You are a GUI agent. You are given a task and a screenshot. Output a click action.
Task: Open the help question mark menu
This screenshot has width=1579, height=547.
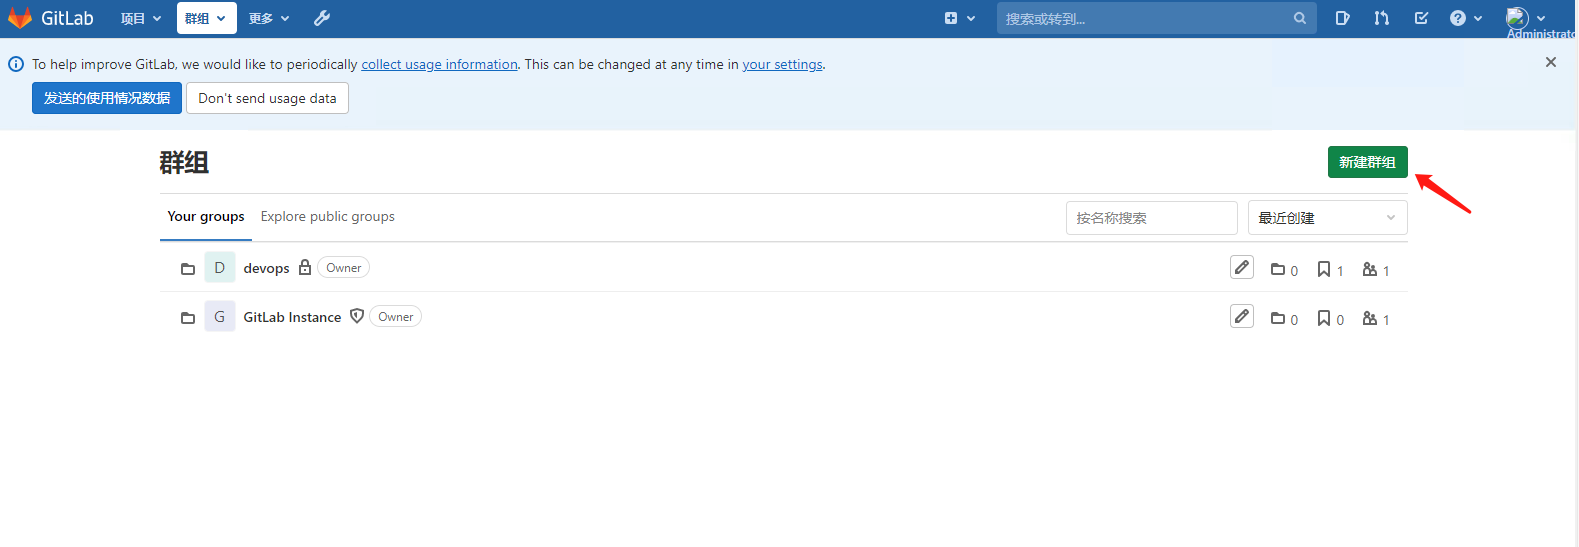[1466, 18]
